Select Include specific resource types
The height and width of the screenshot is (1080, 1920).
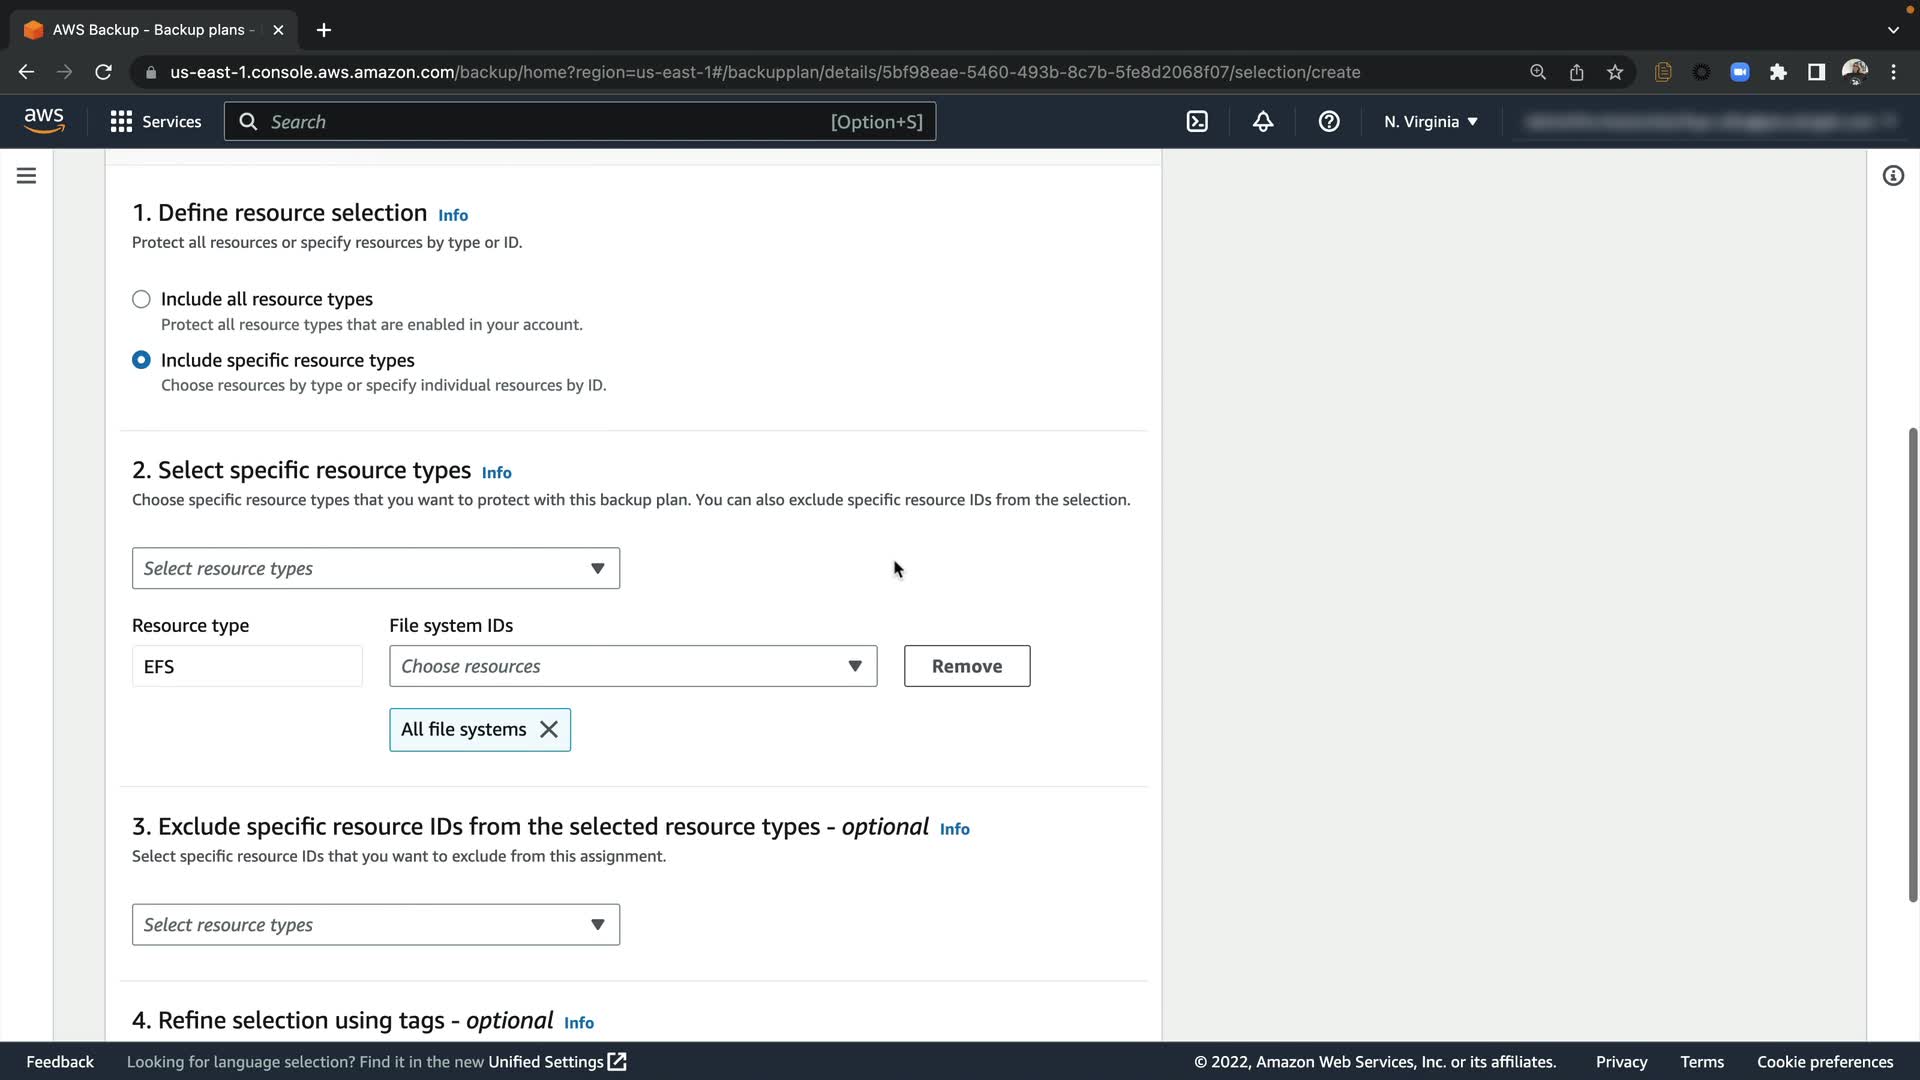click(x=141, y=360)
